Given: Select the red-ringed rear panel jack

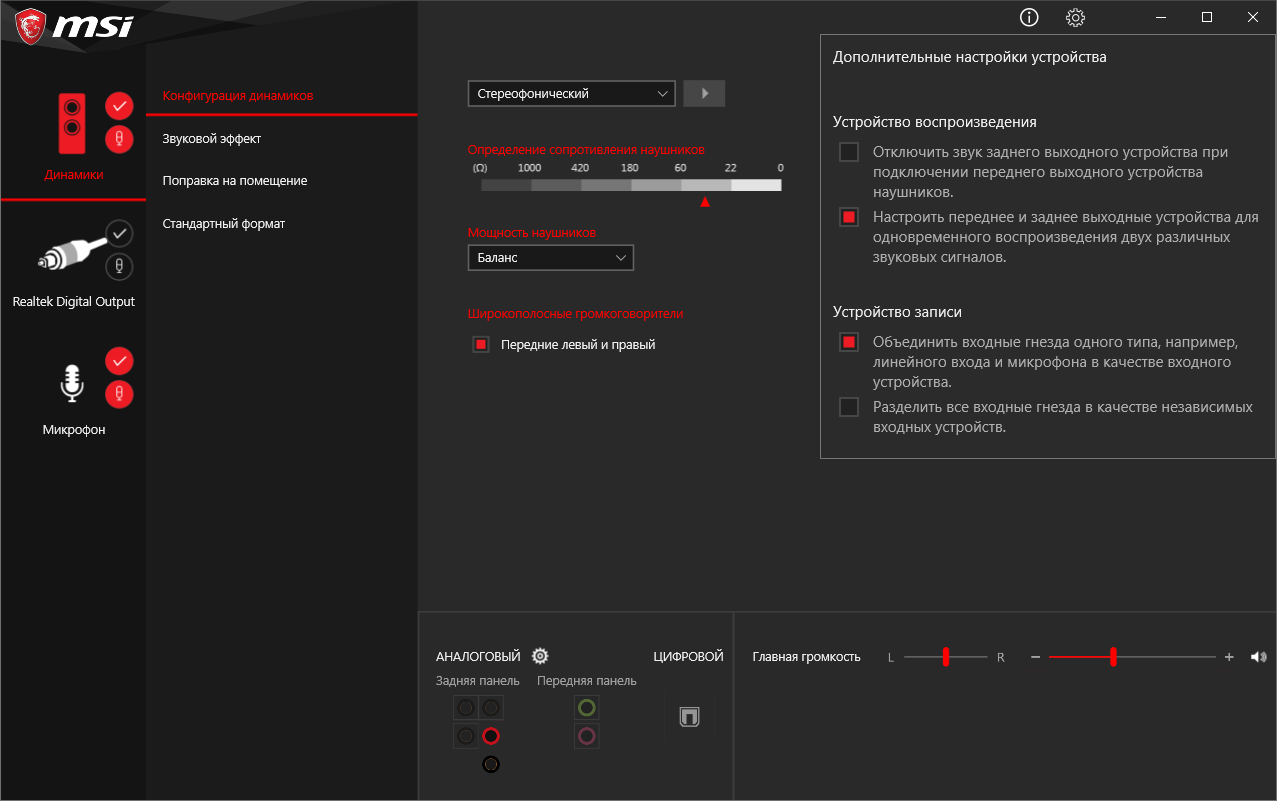Looking at the screenshot, I should click(x=490, y=736).
